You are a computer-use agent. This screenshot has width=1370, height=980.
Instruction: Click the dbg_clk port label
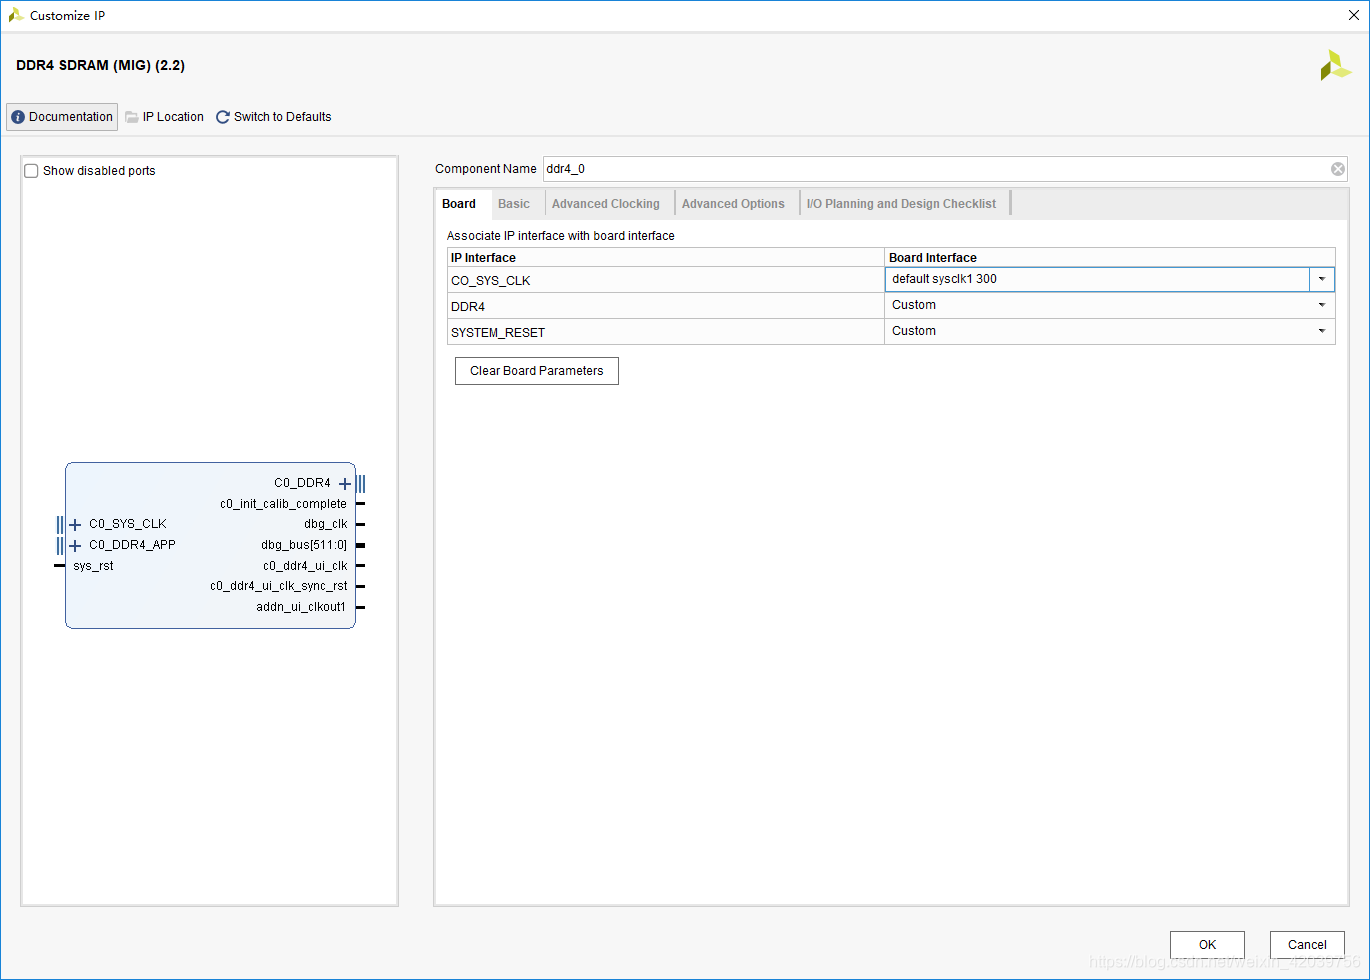pyautogui.click(x=325, y=524)
